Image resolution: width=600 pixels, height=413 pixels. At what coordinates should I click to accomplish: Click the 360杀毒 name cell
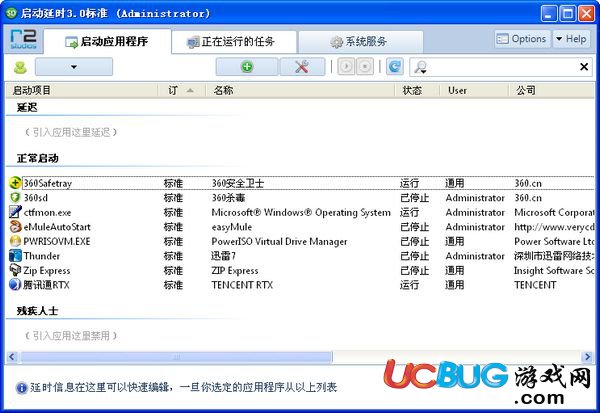click(x=228, y=198)
